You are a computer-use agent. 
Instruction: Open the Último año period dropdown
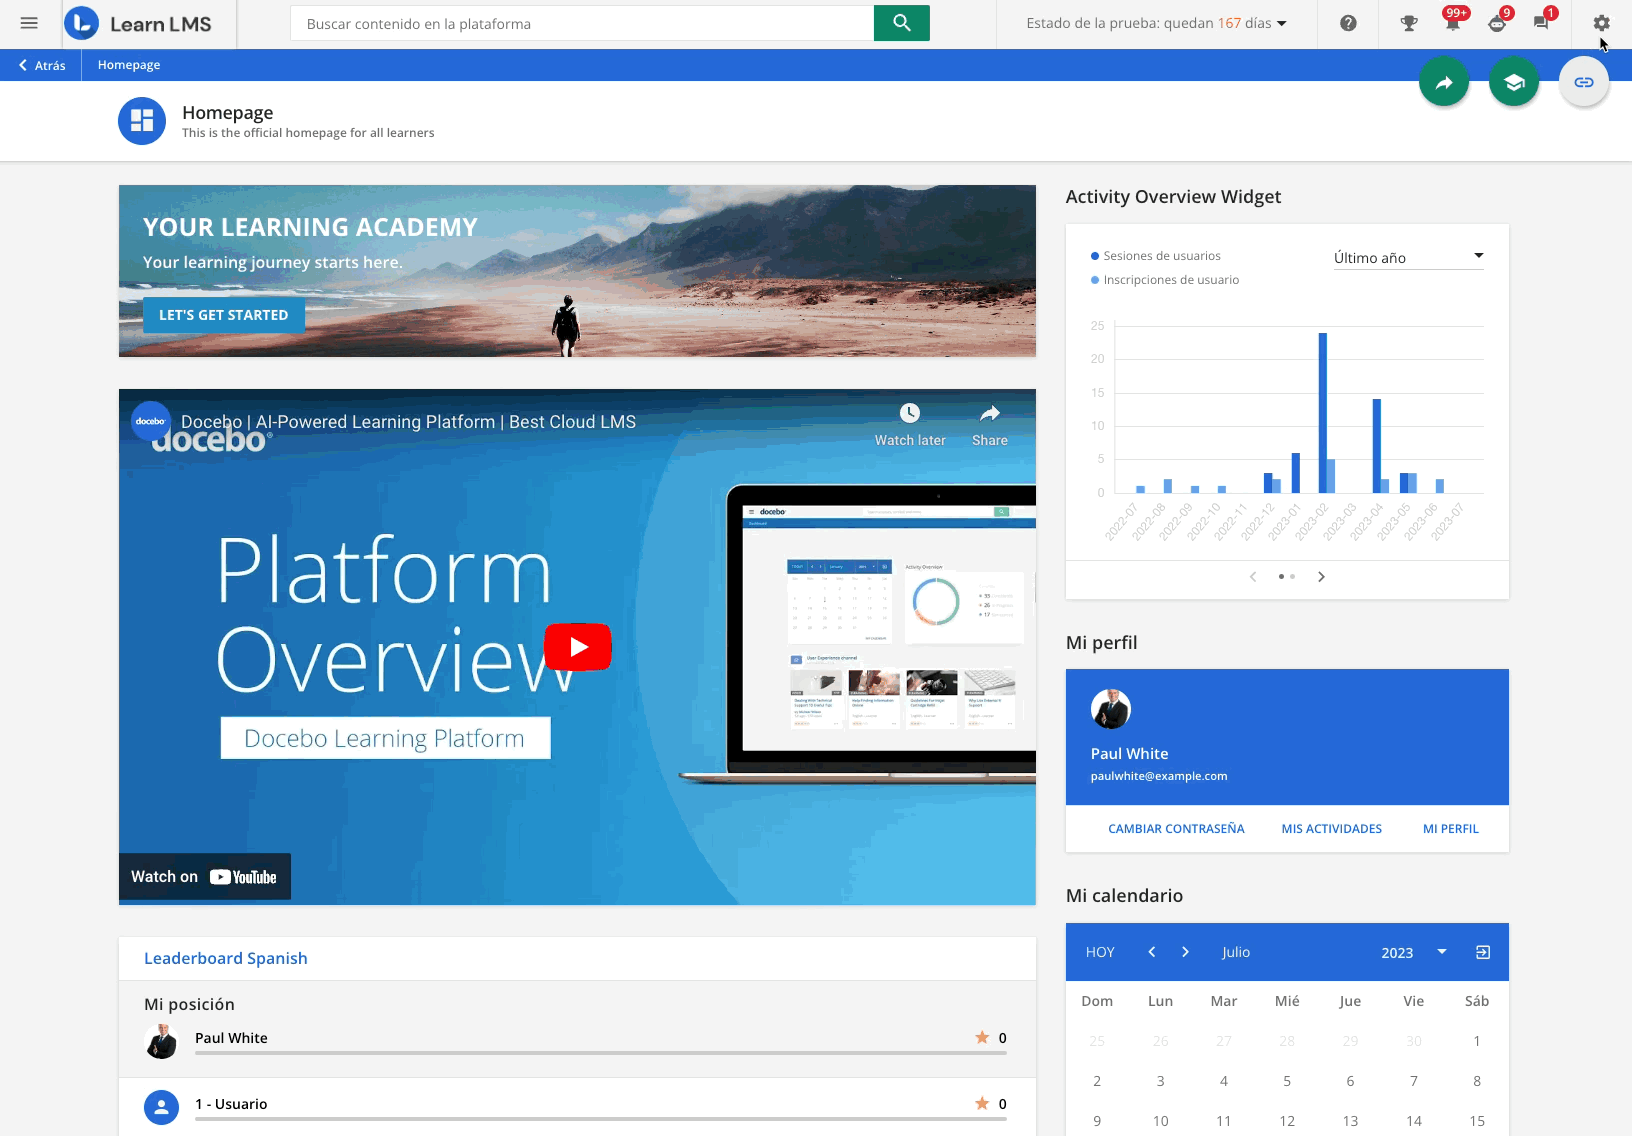pyautogui.click(x=1408, y=257)
